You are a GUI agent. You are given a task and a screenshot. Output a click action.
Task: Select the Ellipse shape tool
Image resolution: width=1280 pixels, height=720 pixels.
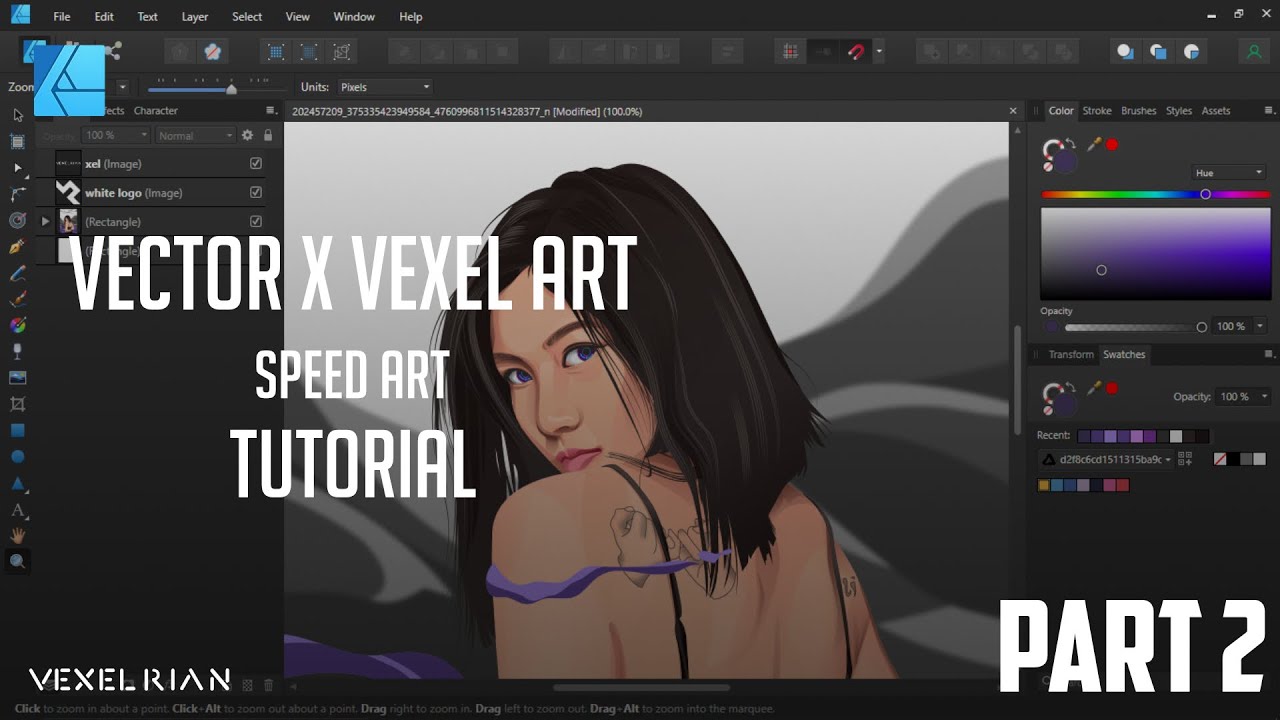tap(17, 457)
